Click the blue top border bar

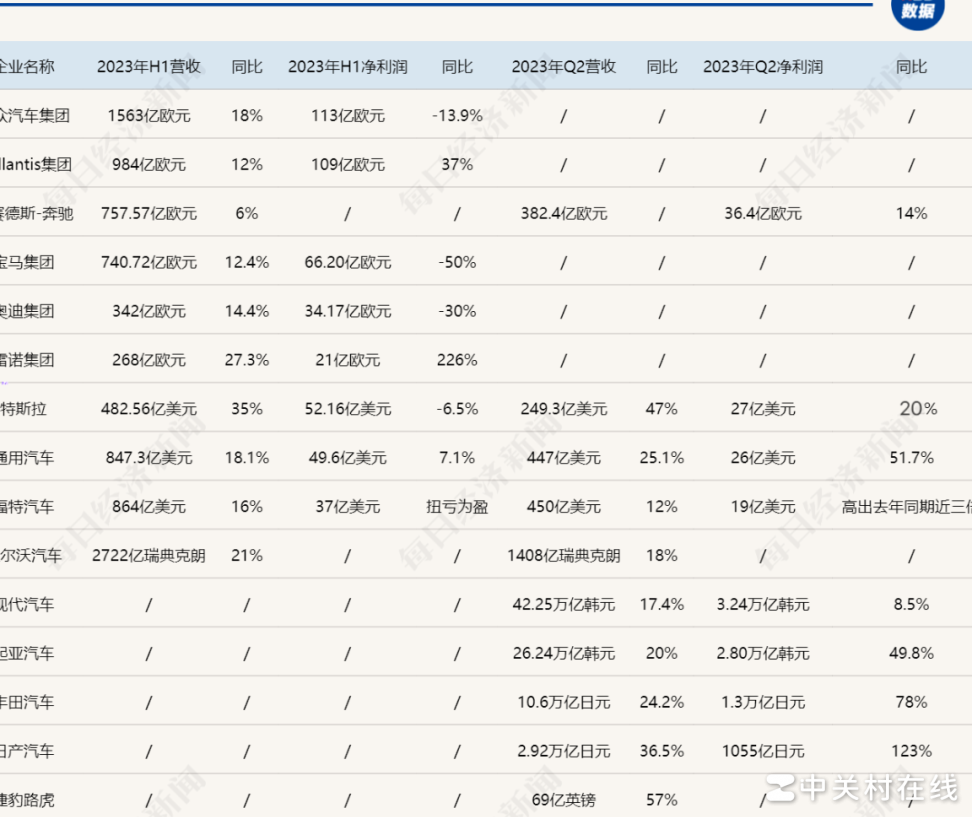pos(486,3)
